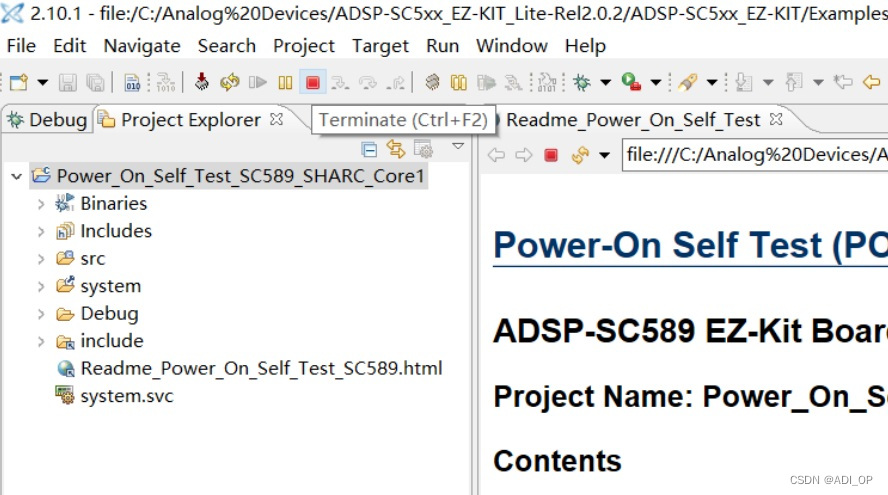
Task: Open the Help menu
Action: pos(585,45)
